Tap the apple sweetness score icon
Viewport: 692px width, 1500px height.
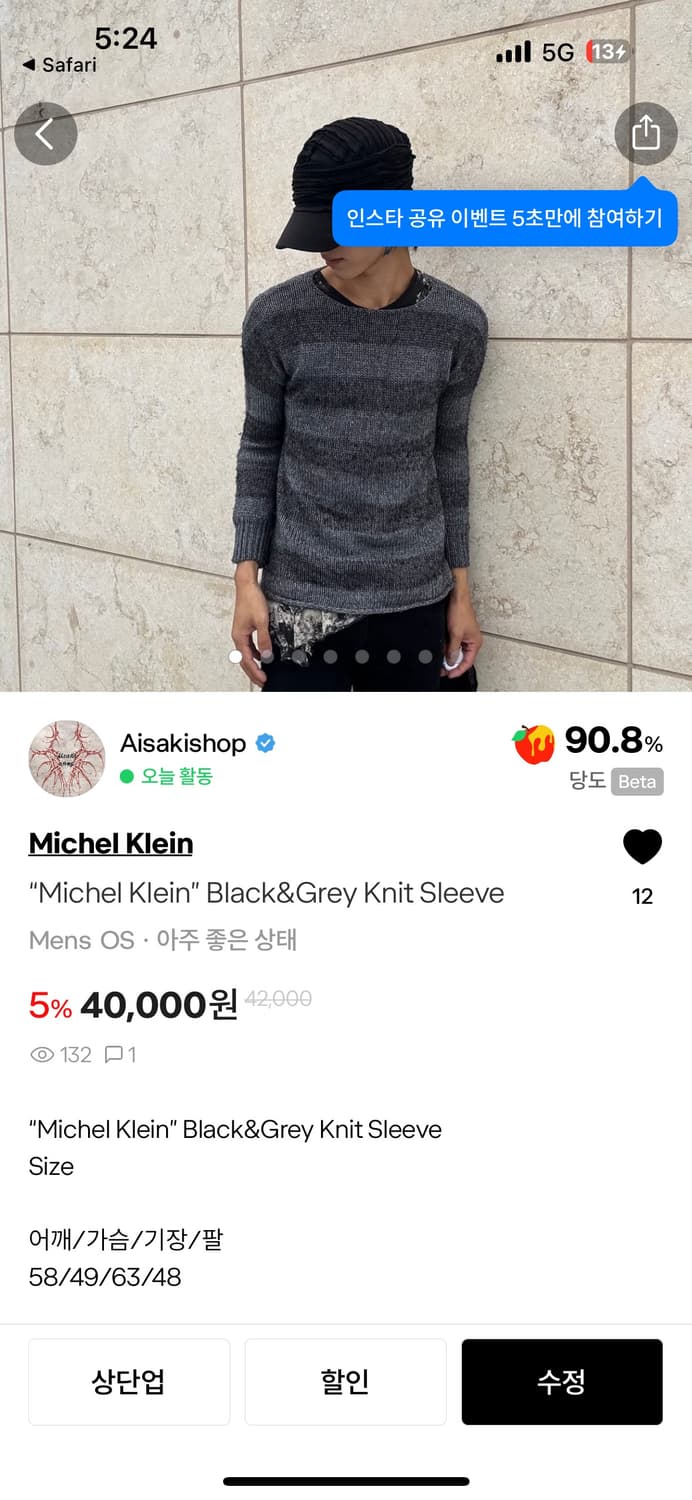pyautogui.click(x=533, y=744)
